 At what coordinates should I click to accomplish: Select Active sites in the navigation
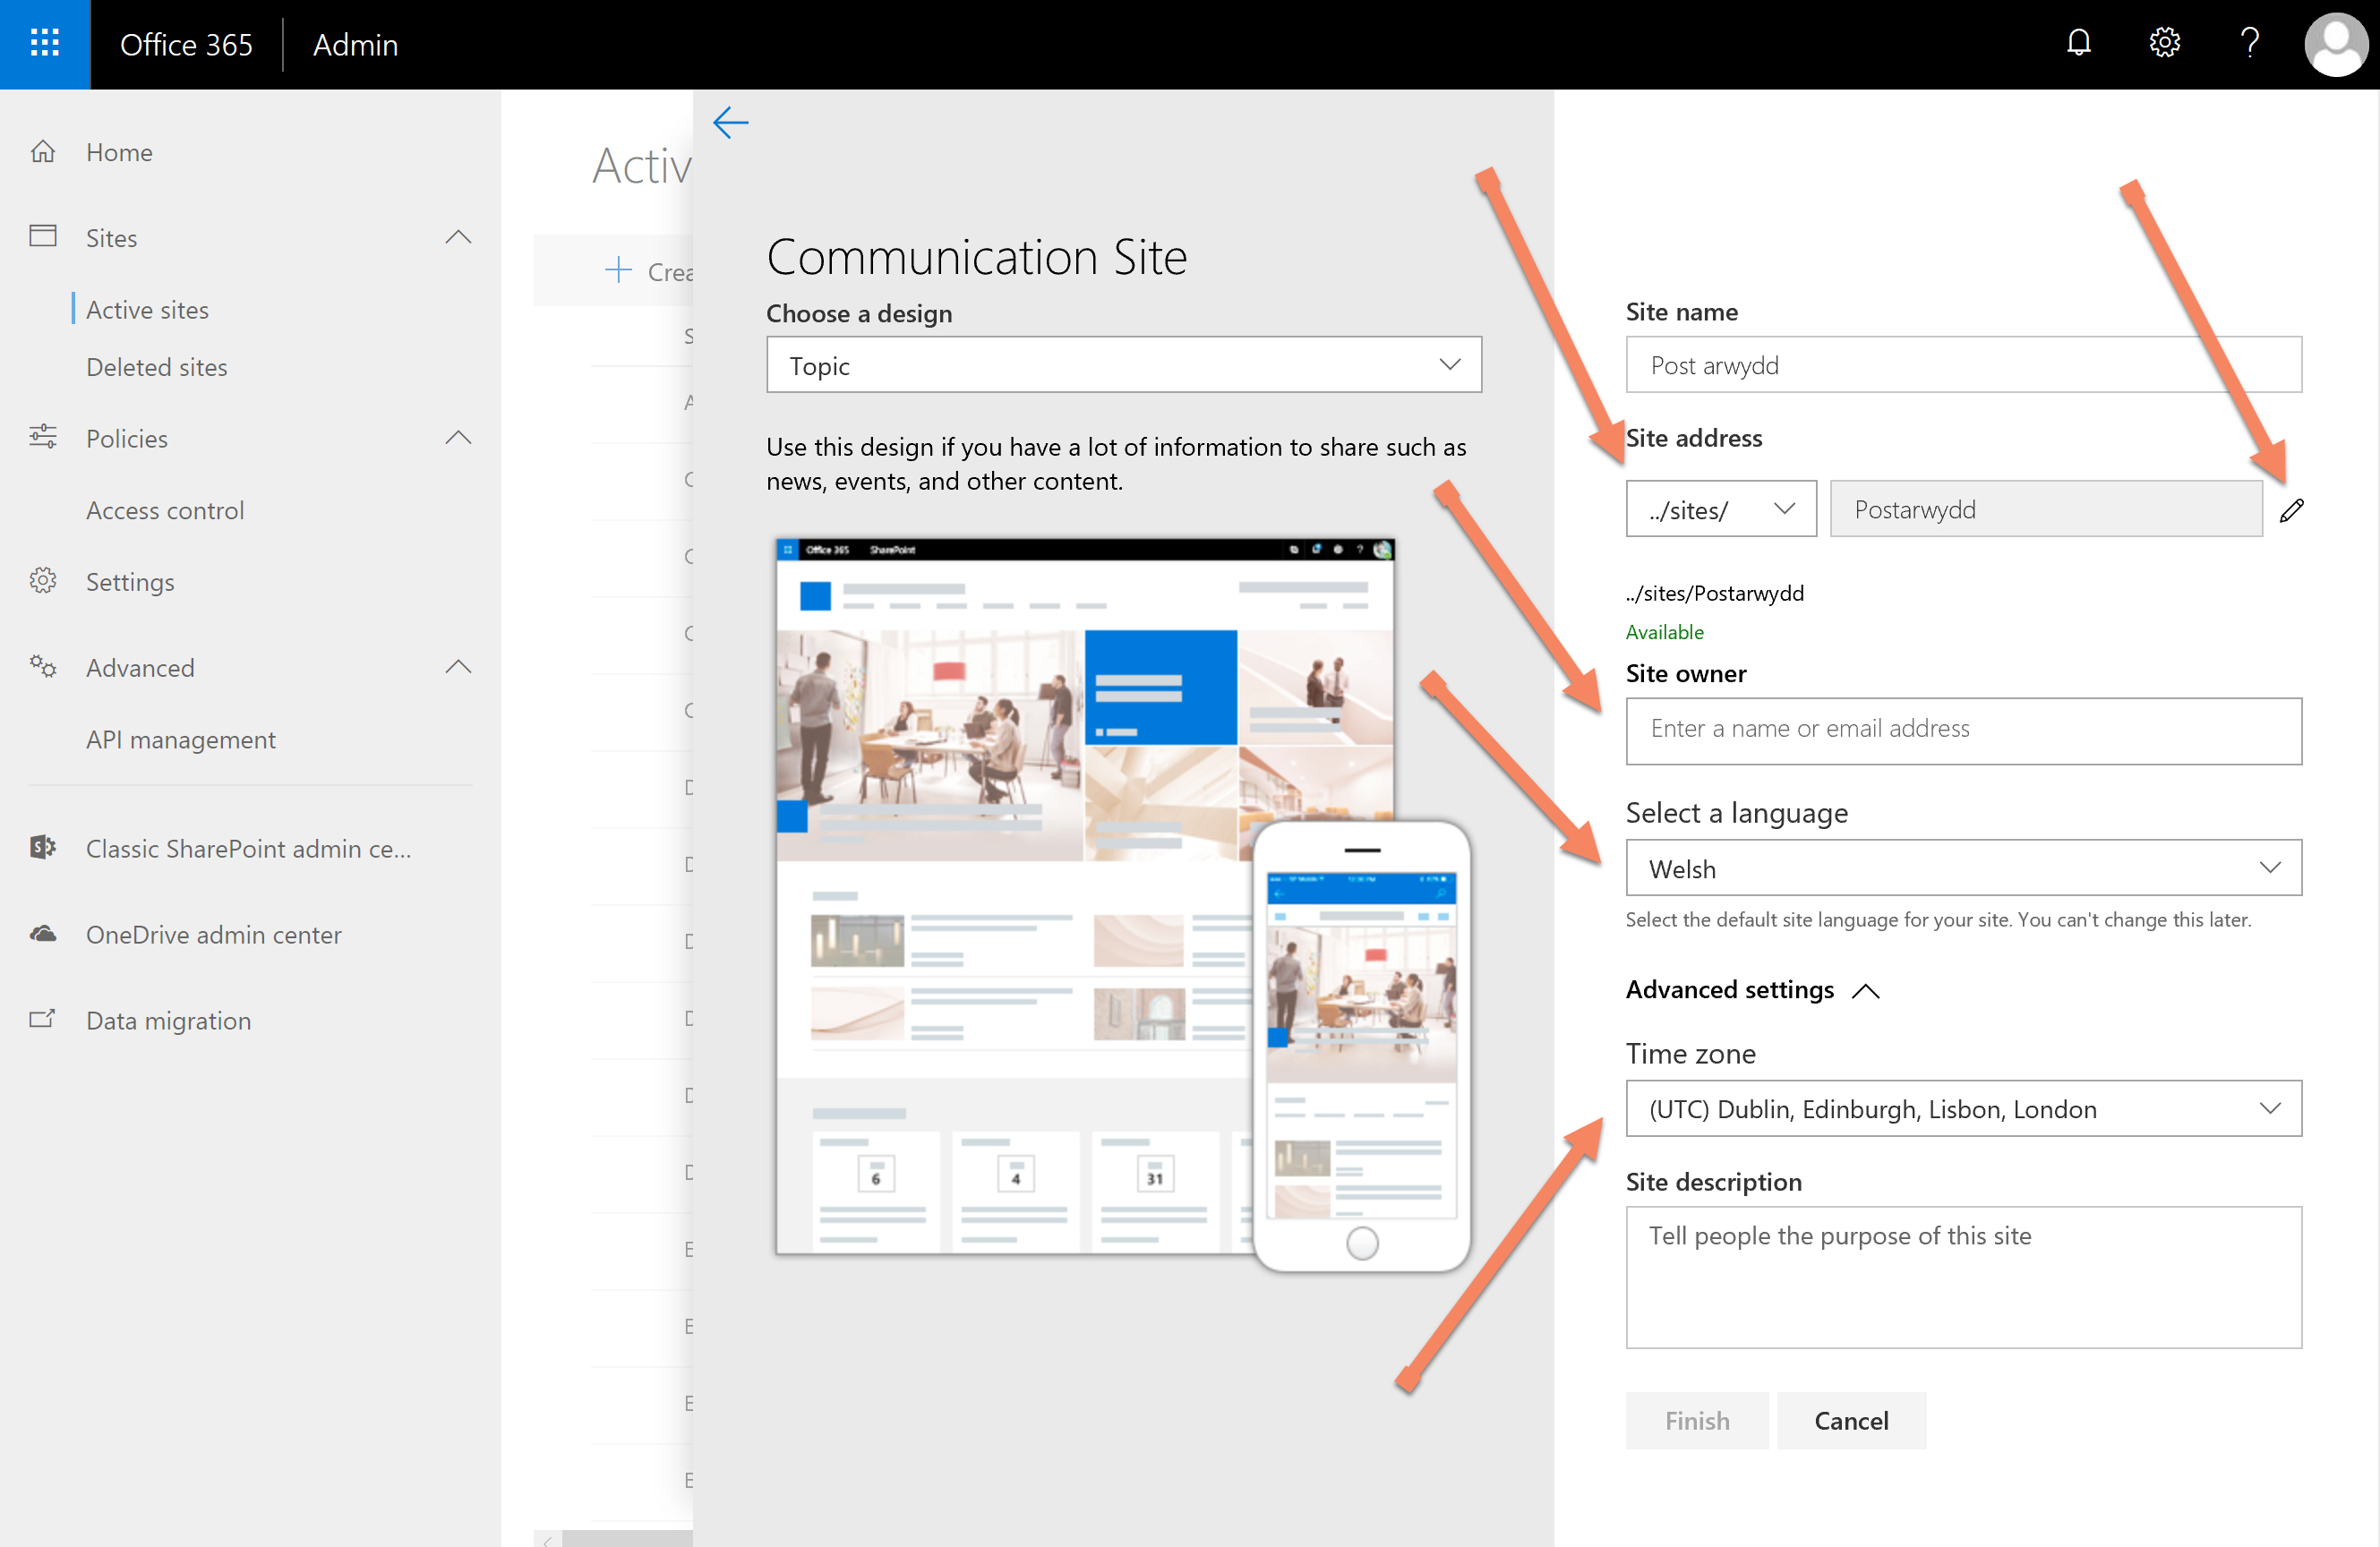coord(147,309)
